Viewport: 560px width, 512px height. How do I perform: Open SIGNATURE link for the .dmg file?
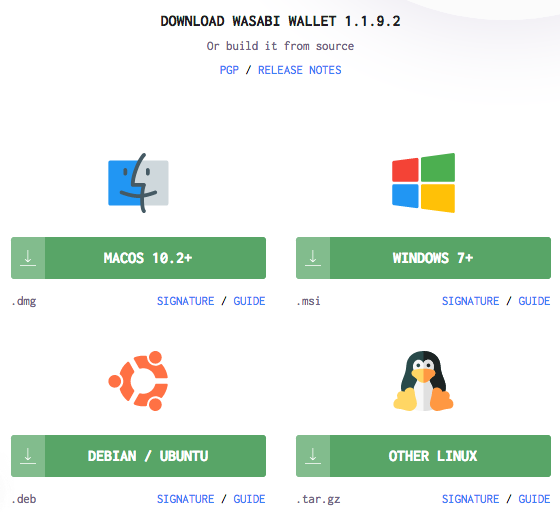186,301
